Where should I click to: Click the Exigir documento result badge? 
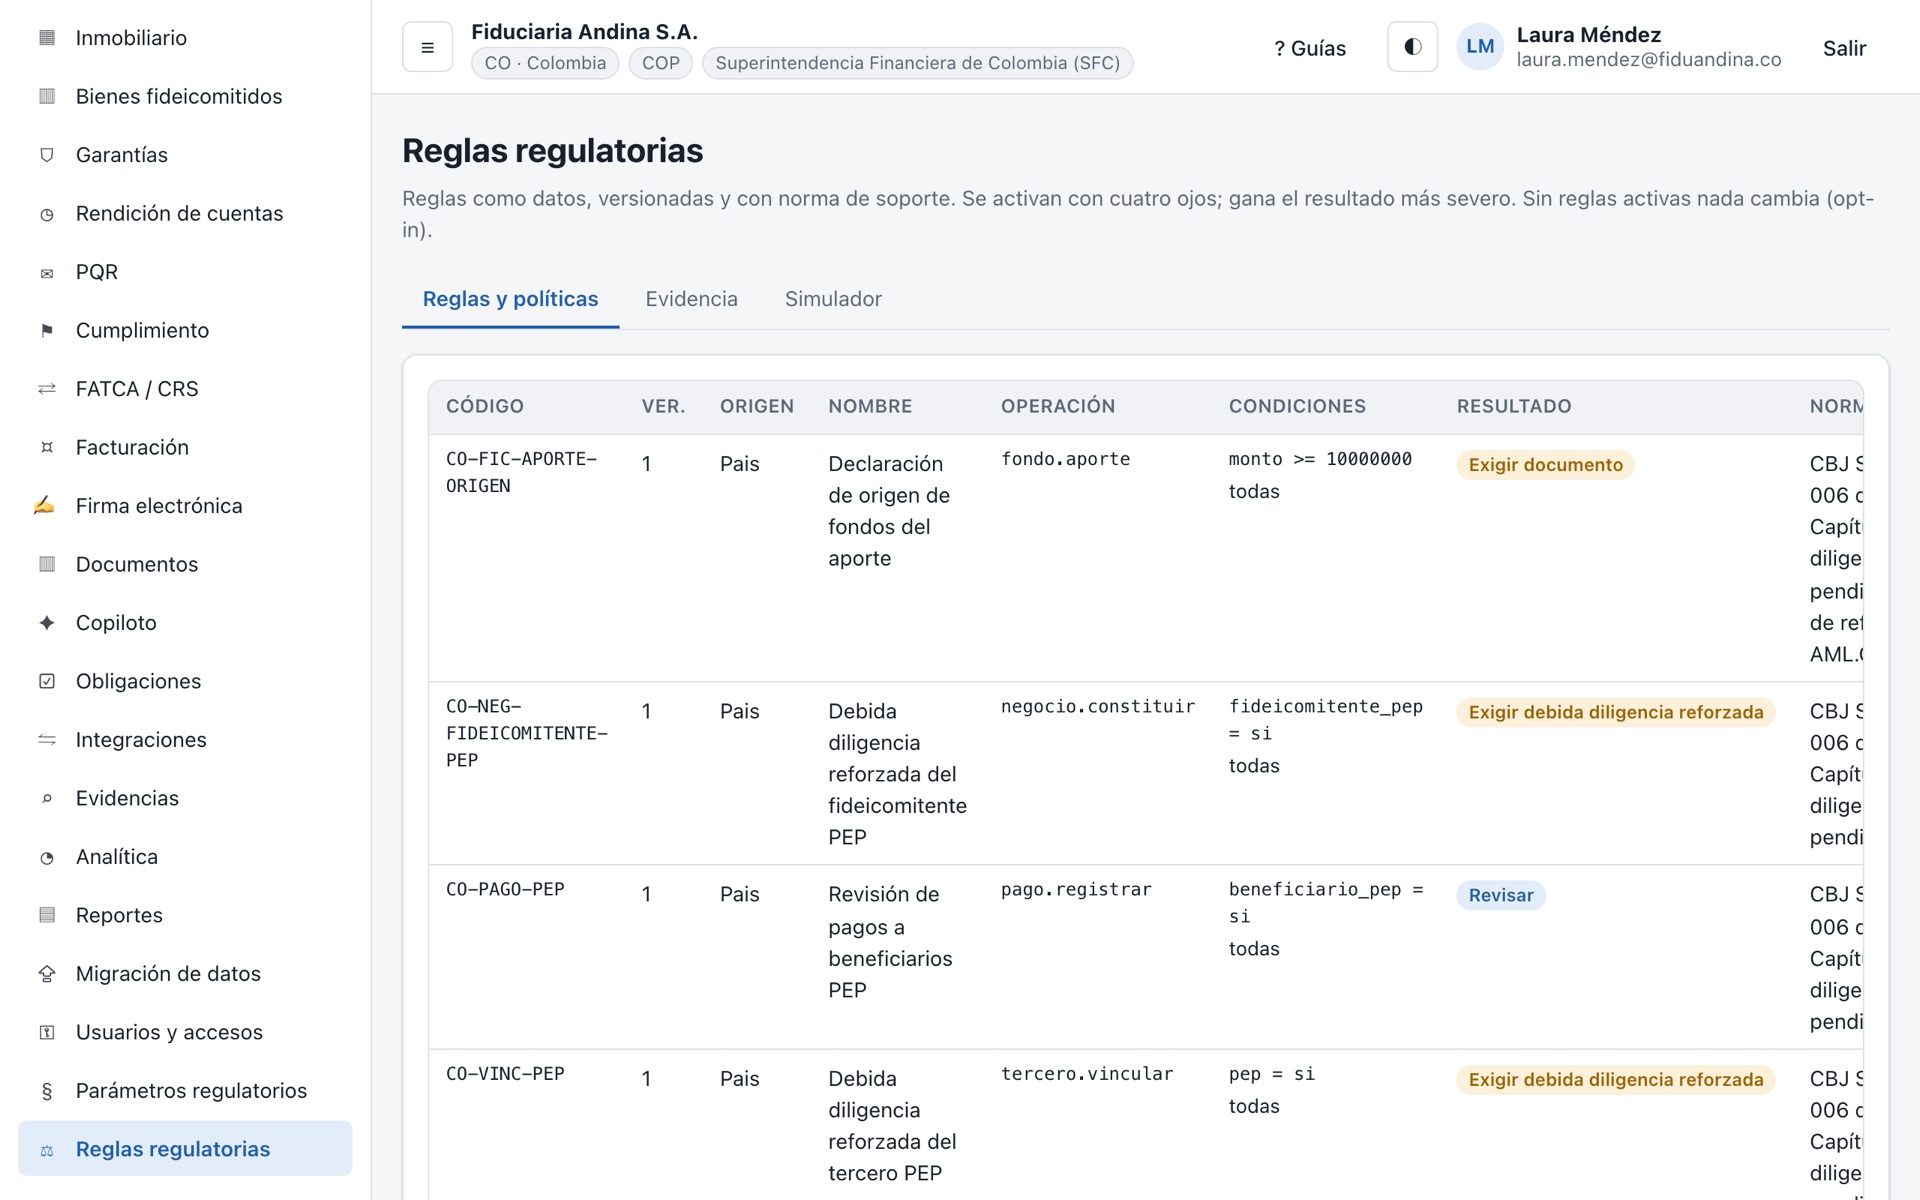[x=1545, y=465]
